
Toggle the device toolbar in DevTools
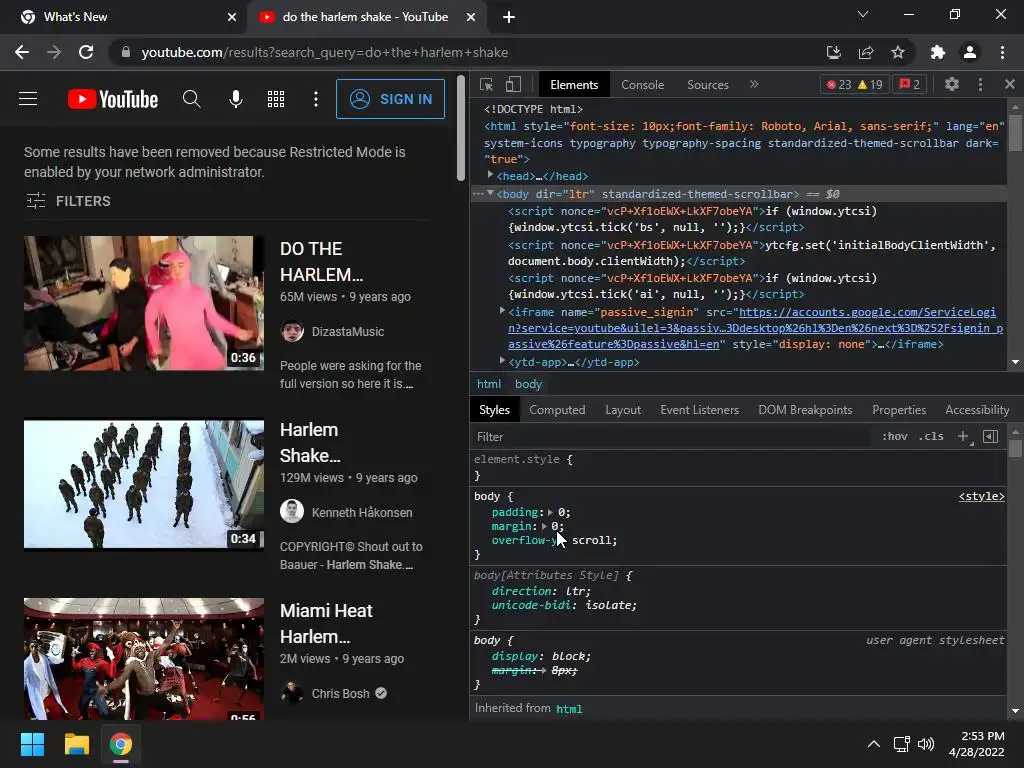(513, 84)
